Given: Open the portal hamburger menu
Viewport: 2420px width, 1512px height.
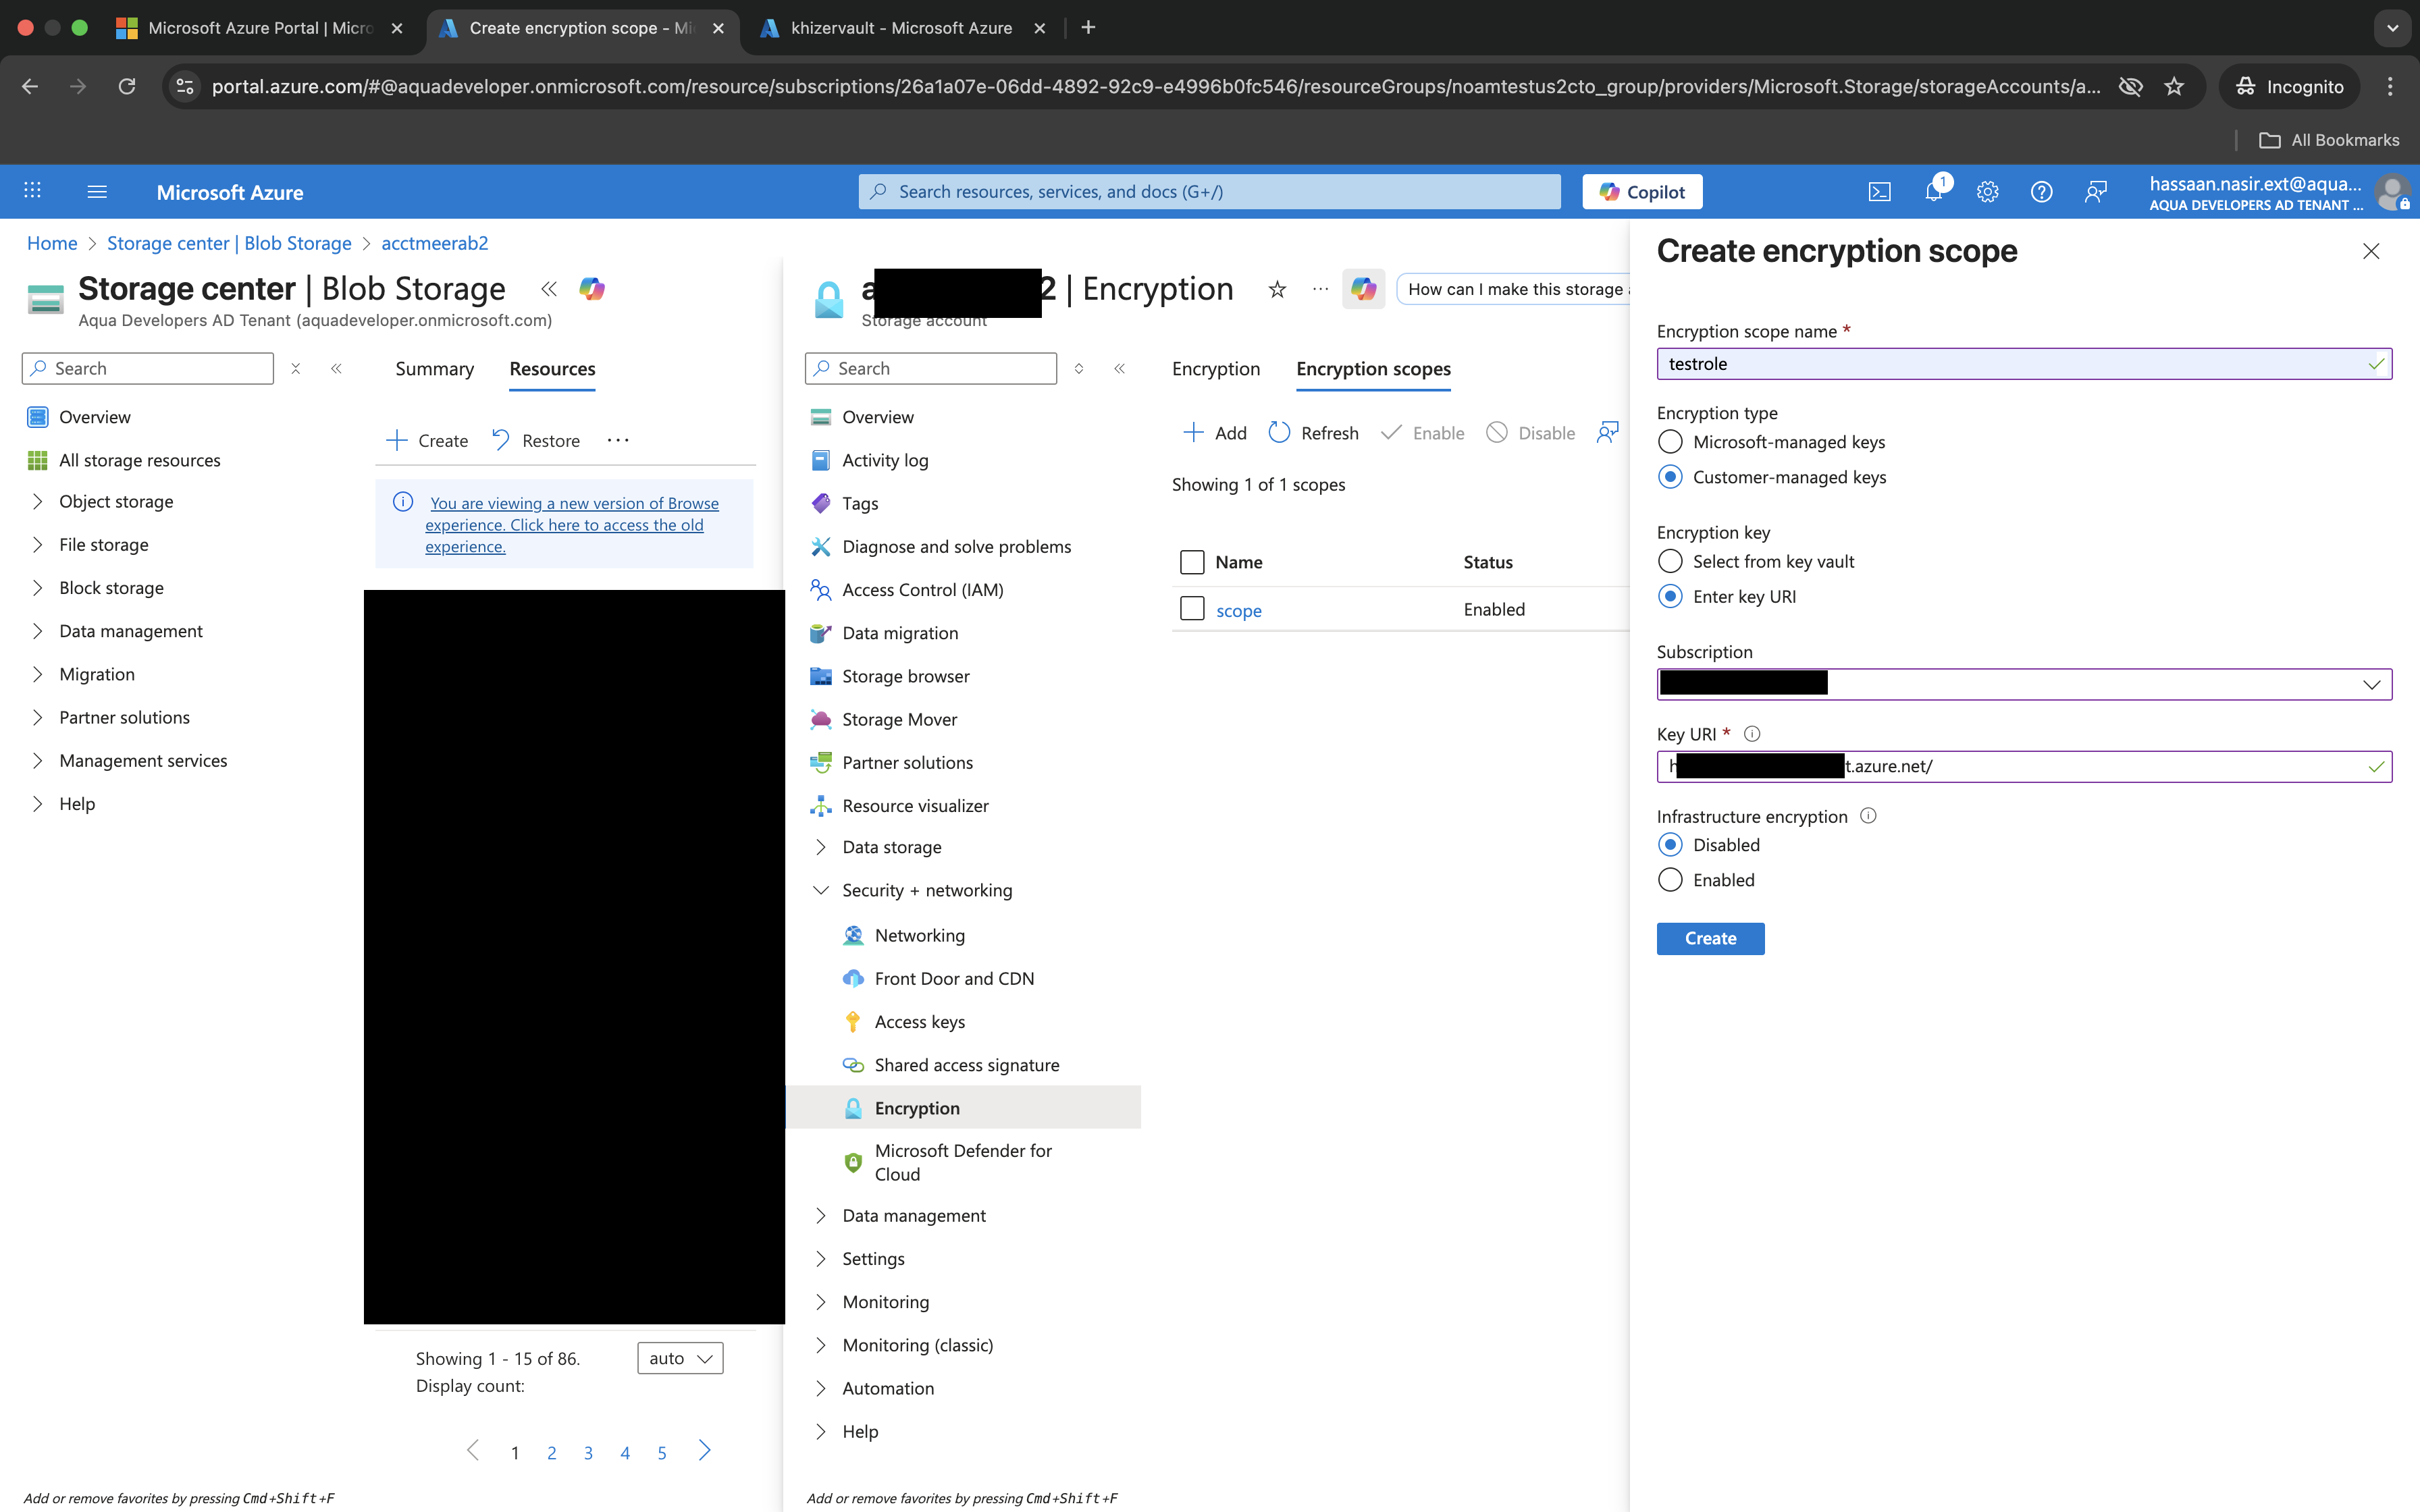Looking at the screenshot, I should tap(97, 192).
